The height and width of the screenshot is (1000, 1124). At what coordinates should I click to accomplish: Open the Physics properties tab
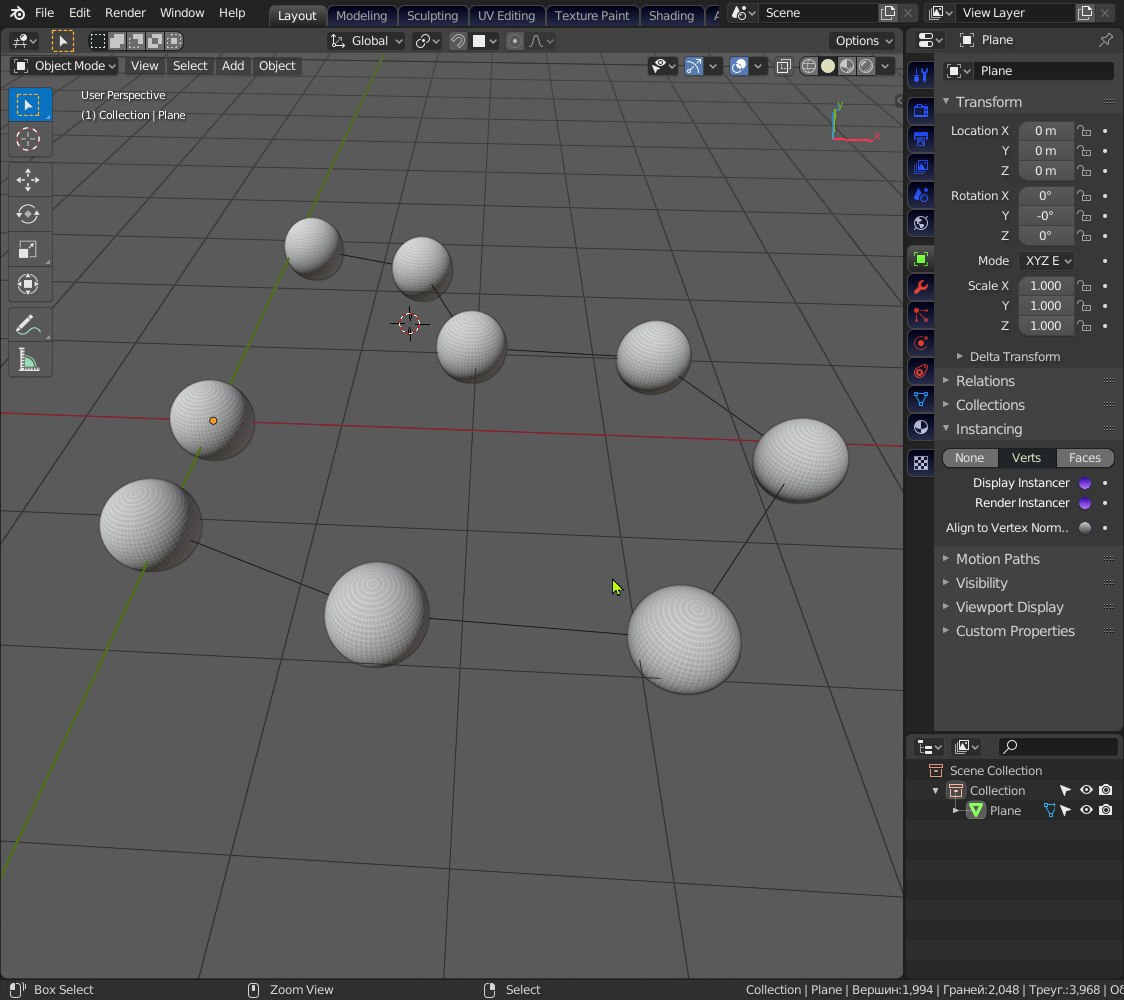pos(921,343)
